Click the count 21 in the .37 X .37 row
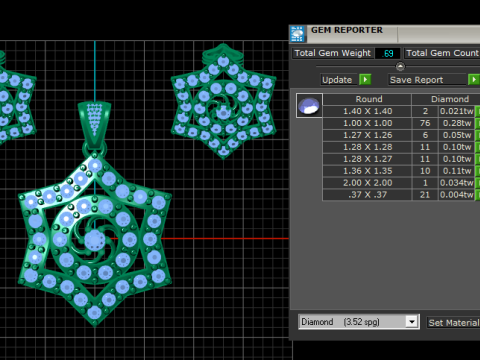Screen dimensions: 480x360 (x=425, y=195)
